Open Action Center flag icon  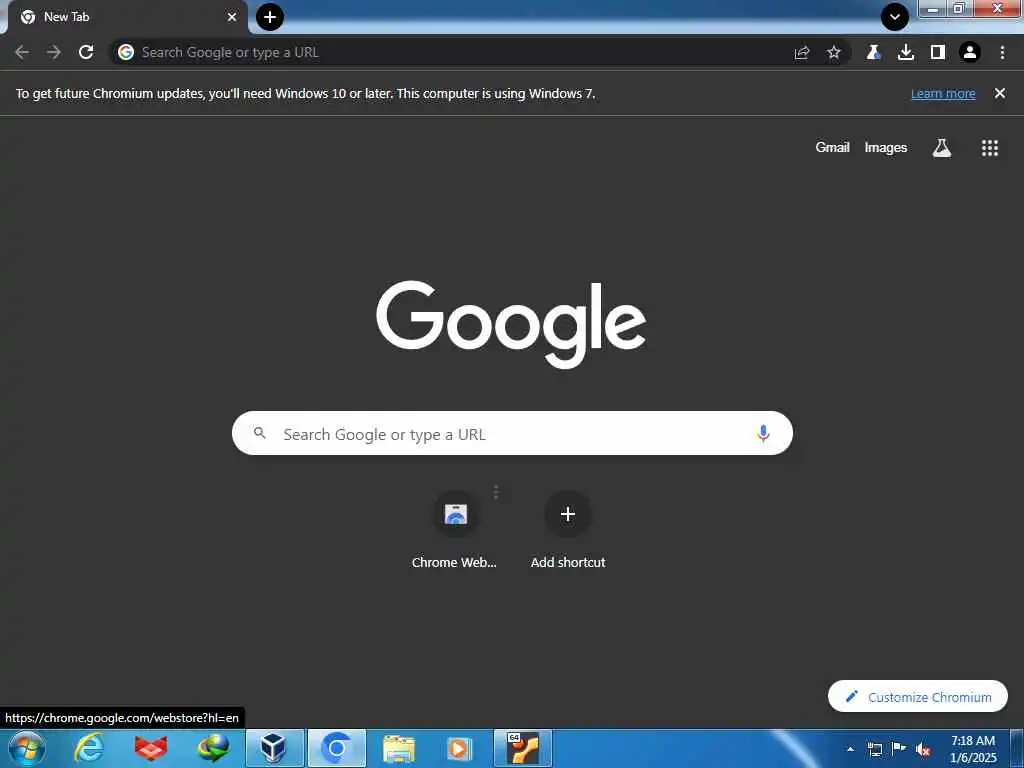pos(899,749)
